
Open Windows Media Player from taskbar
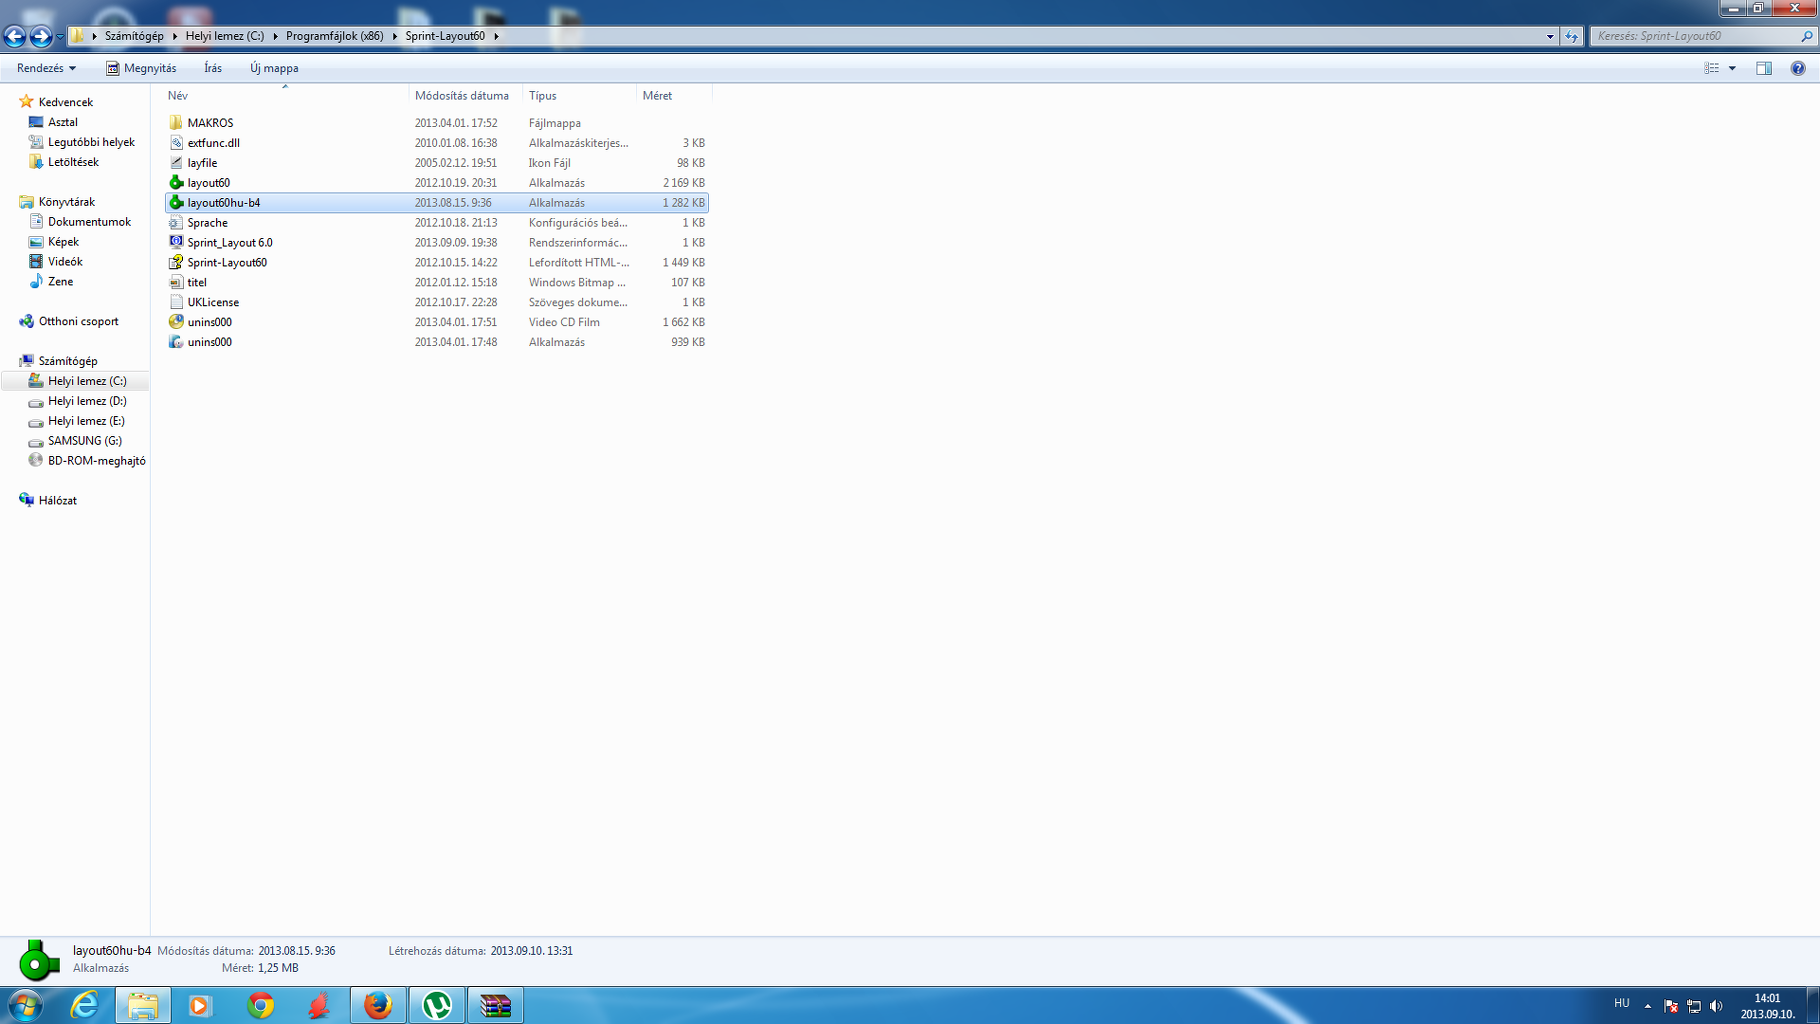[200, 1005]
